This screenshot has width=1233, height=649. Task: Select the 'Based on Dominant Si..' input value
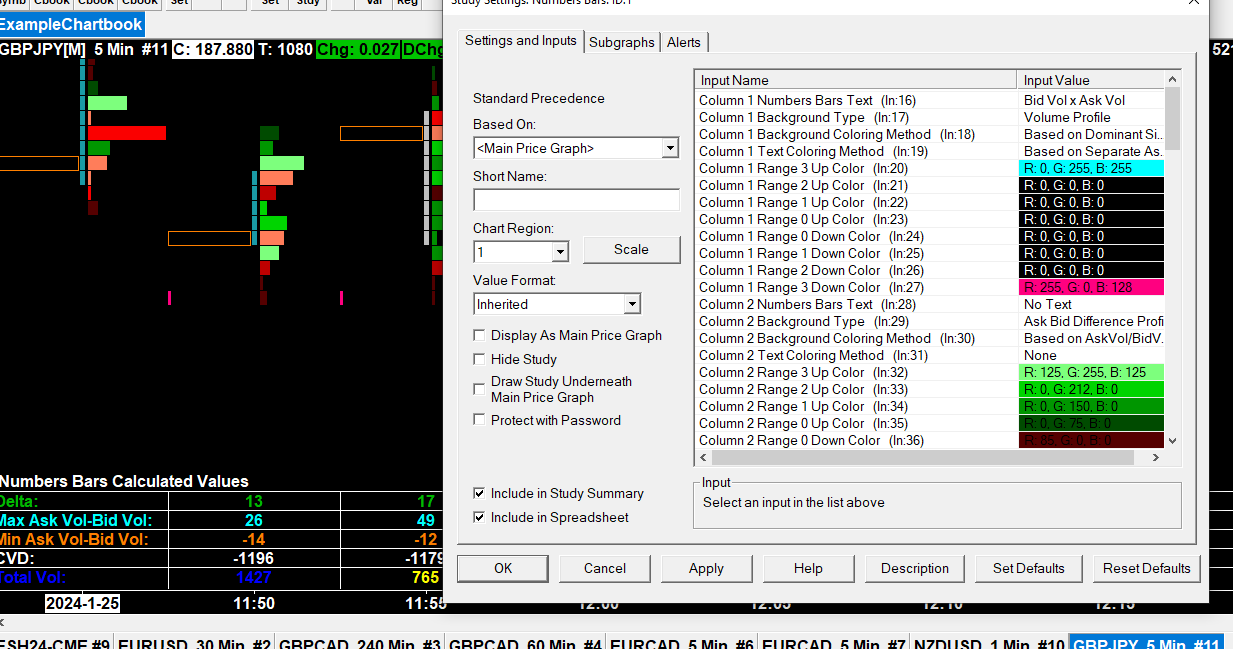click(x=1090, y=134)
